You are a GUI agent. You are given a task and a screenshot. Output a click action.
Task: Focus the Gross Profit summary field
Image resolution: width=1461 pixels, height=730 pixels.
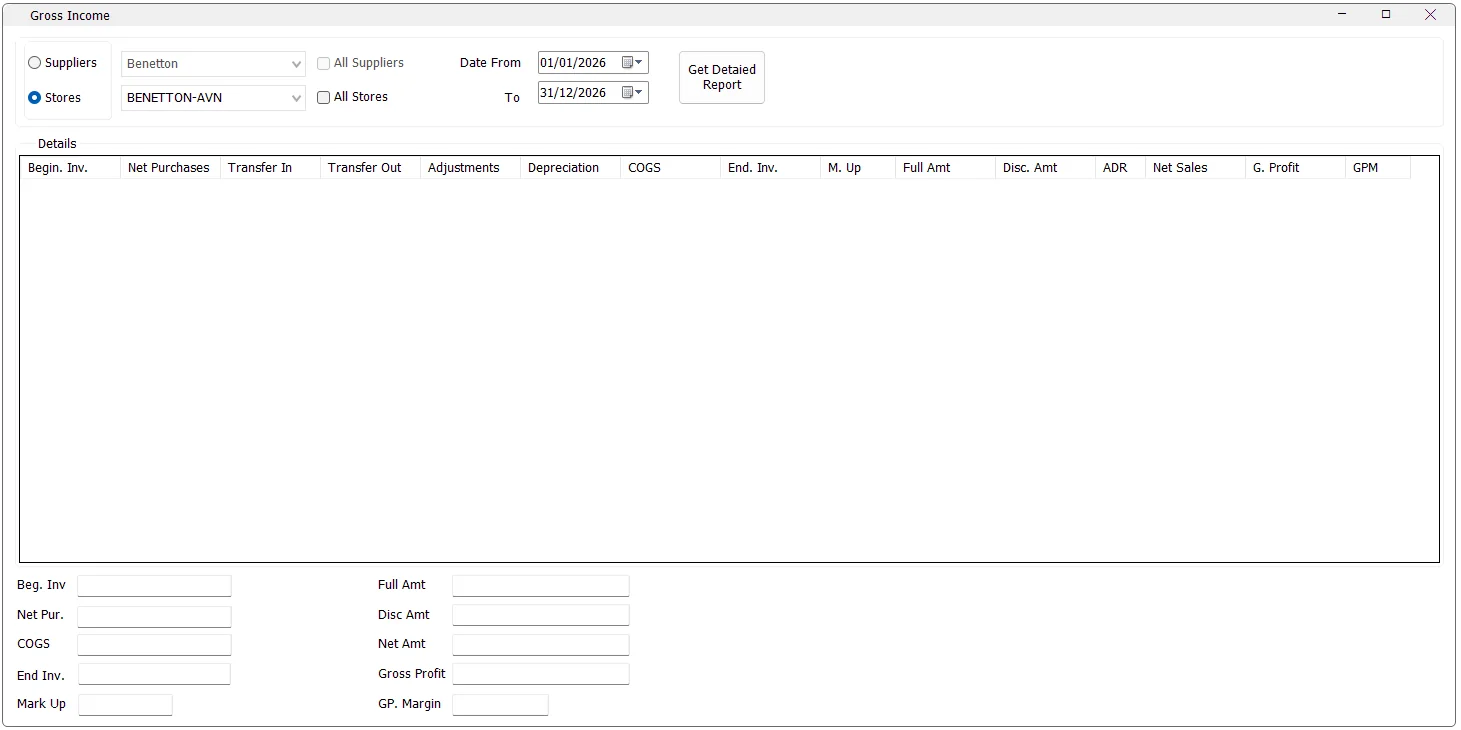click(x=541, y=674)
